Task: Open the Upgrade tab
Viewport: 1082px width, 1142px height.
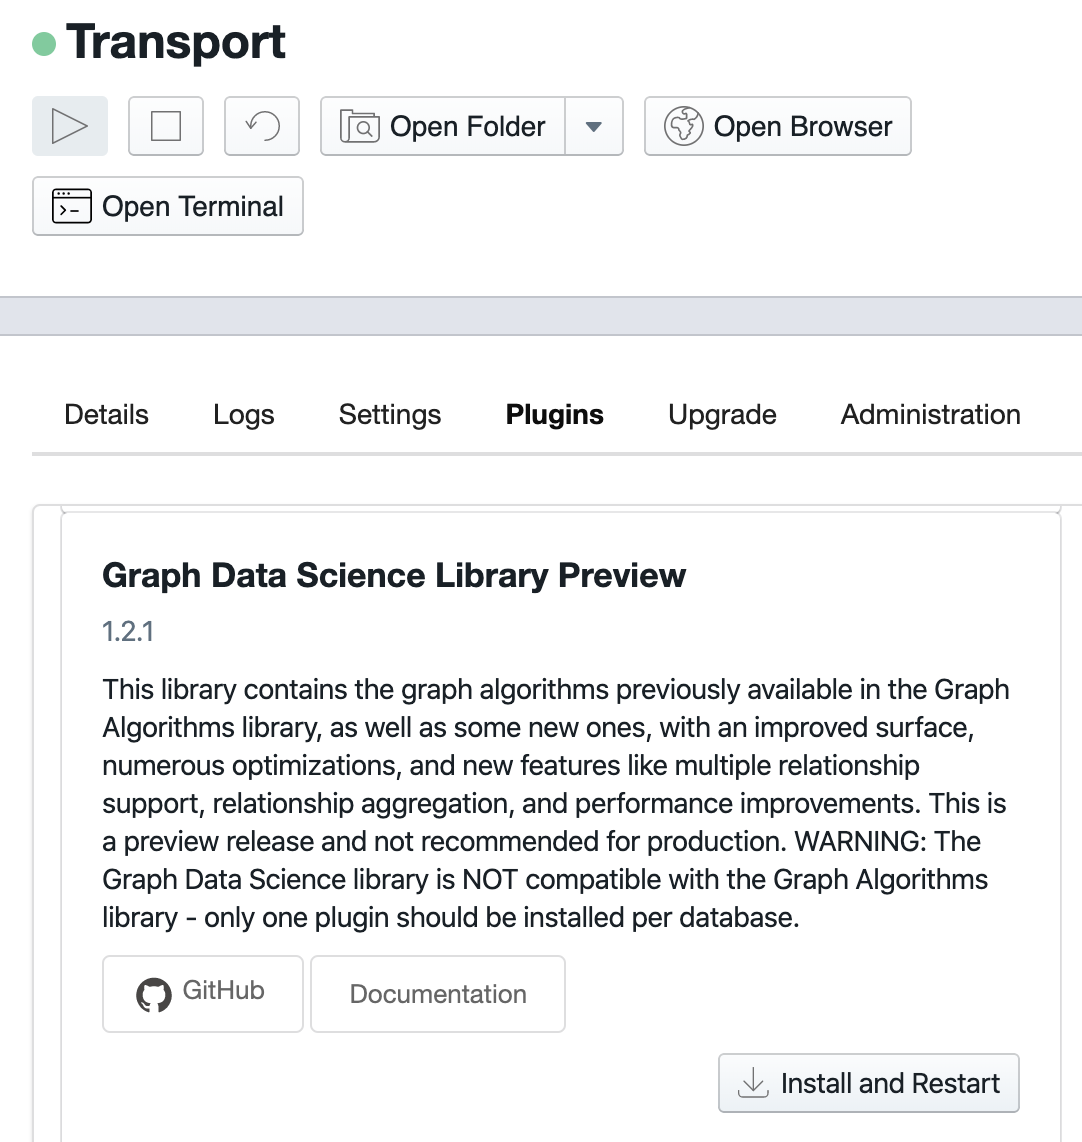Action: point(722,414)
